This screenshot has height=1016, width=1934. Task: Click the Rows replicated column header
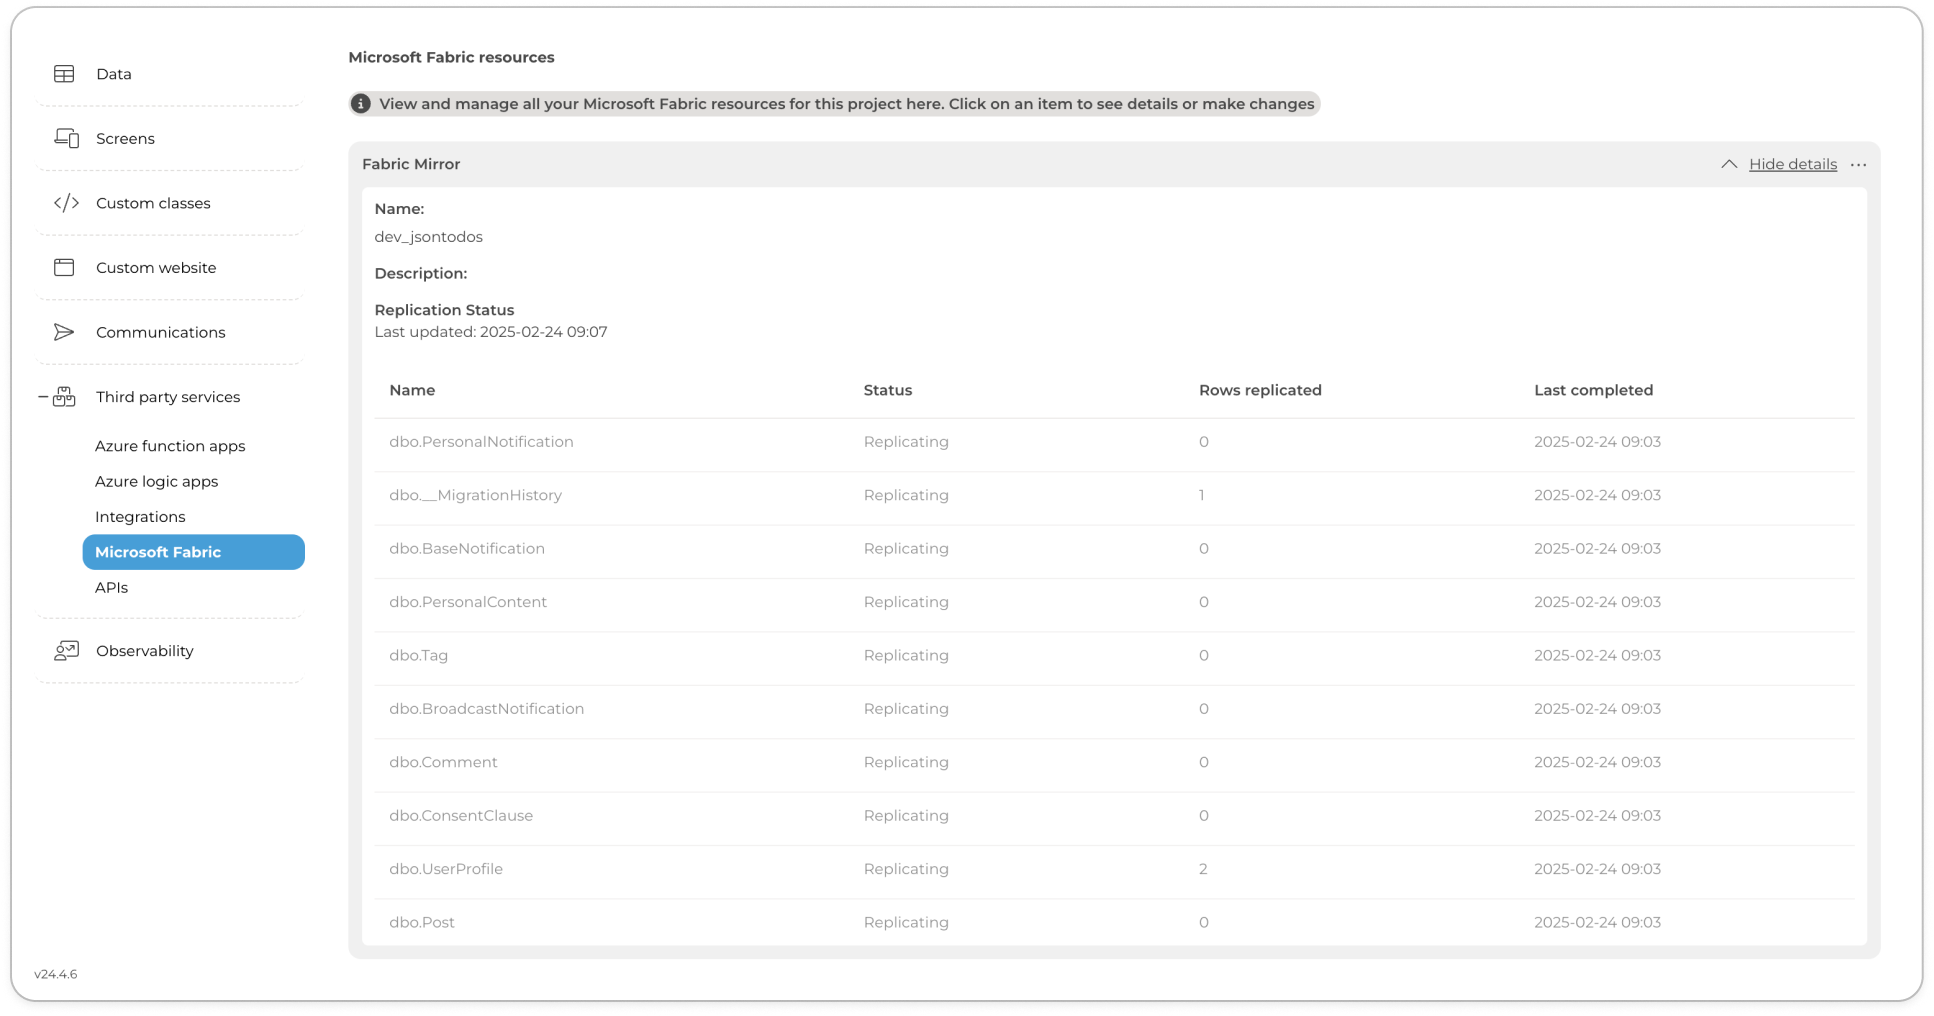click(x=1260, y=390)
